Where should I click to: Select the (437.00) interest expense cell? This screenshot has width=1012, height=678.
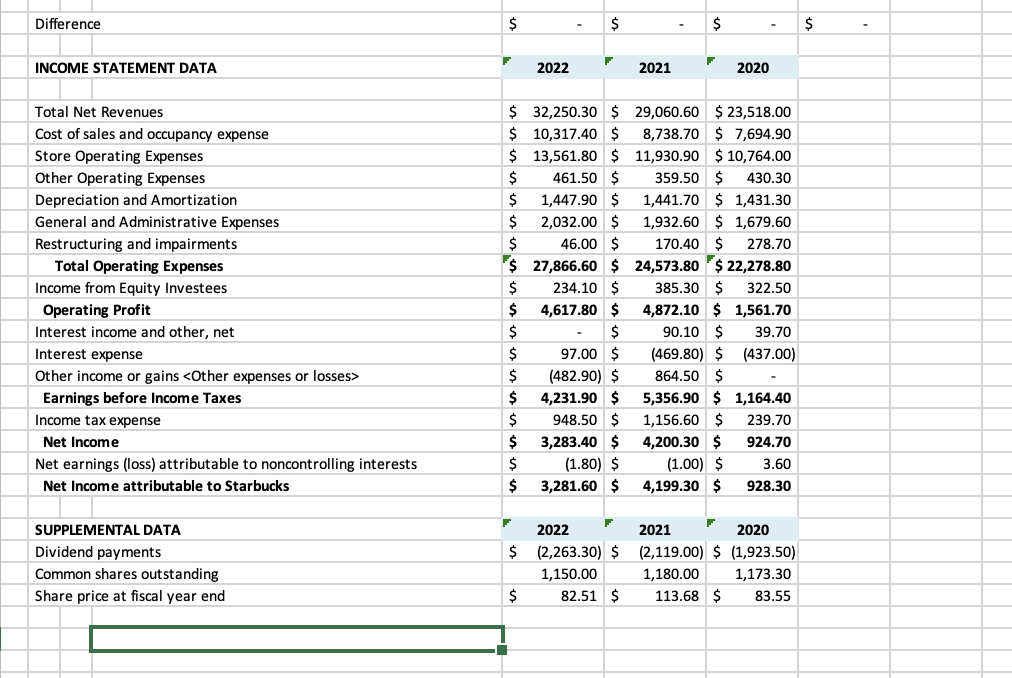753,353
